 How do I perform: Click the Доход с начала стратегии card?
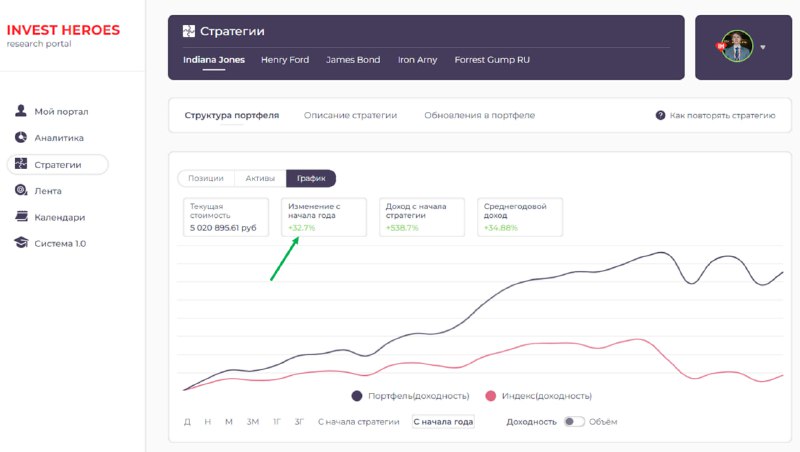[x=421, y=217]
